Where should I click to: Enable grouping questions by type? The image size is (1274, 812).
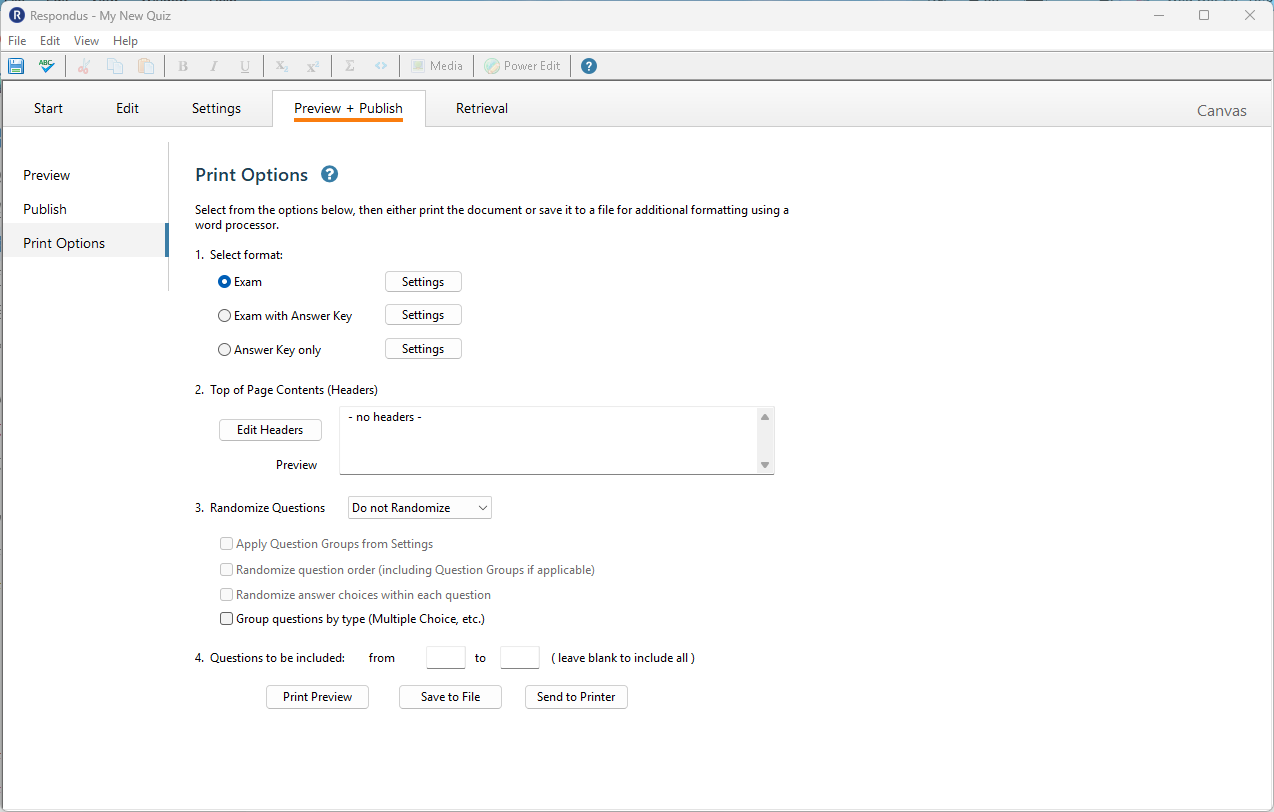click(x=226, y=618)
